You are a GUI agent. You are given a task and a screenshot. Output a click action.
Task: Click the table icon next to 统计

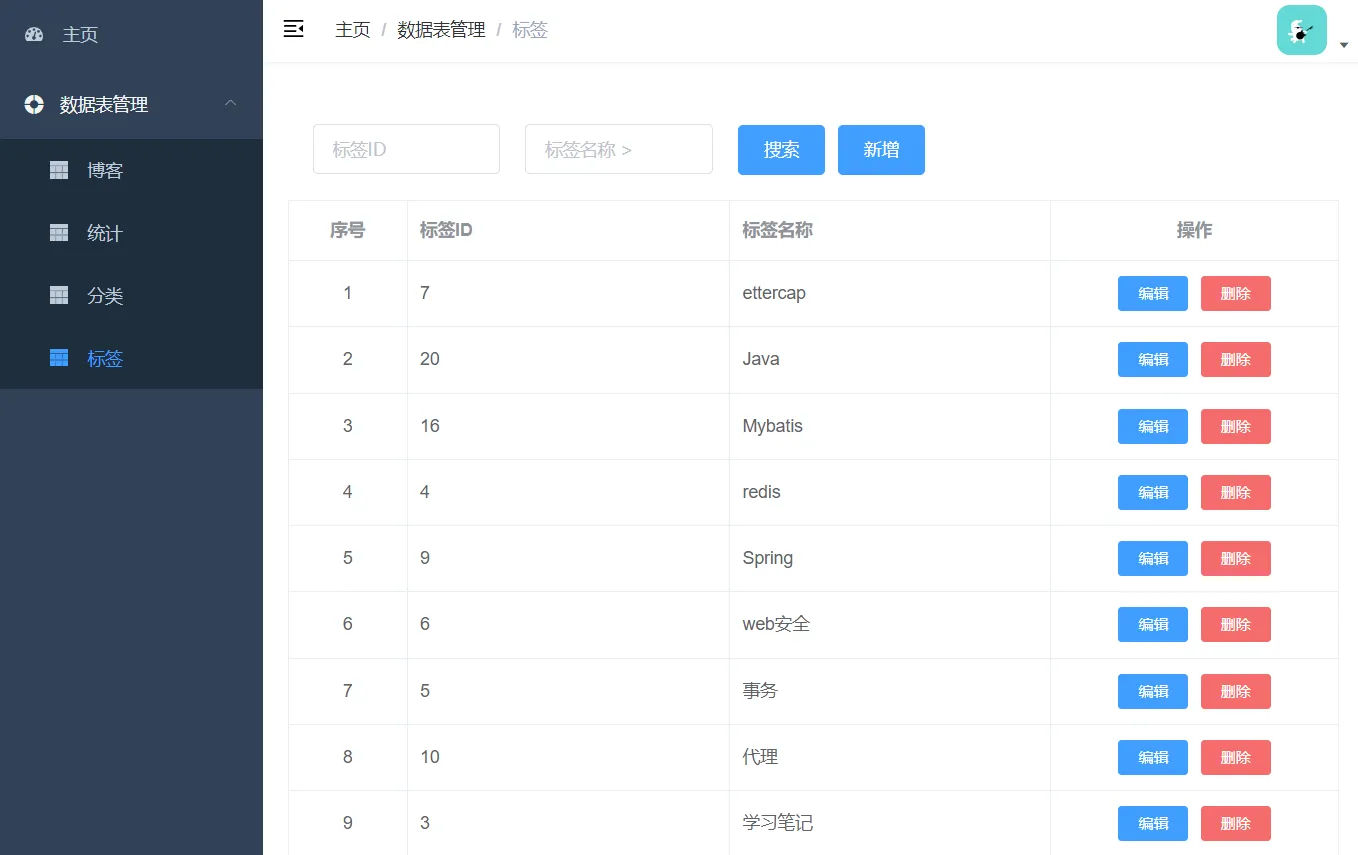tap(59, 233)
